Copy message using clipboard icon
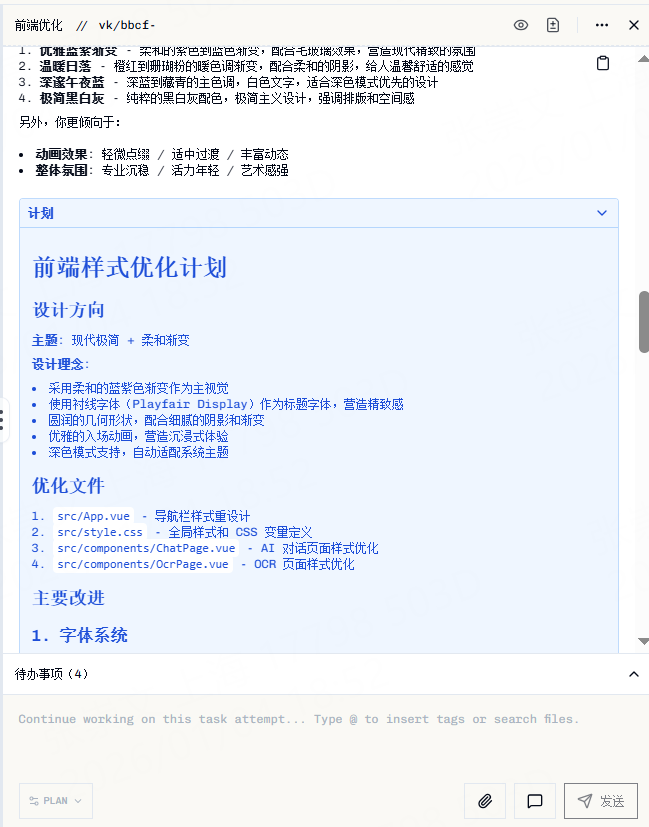The width and height of the screenshot is (649, 827). point(603,63)
